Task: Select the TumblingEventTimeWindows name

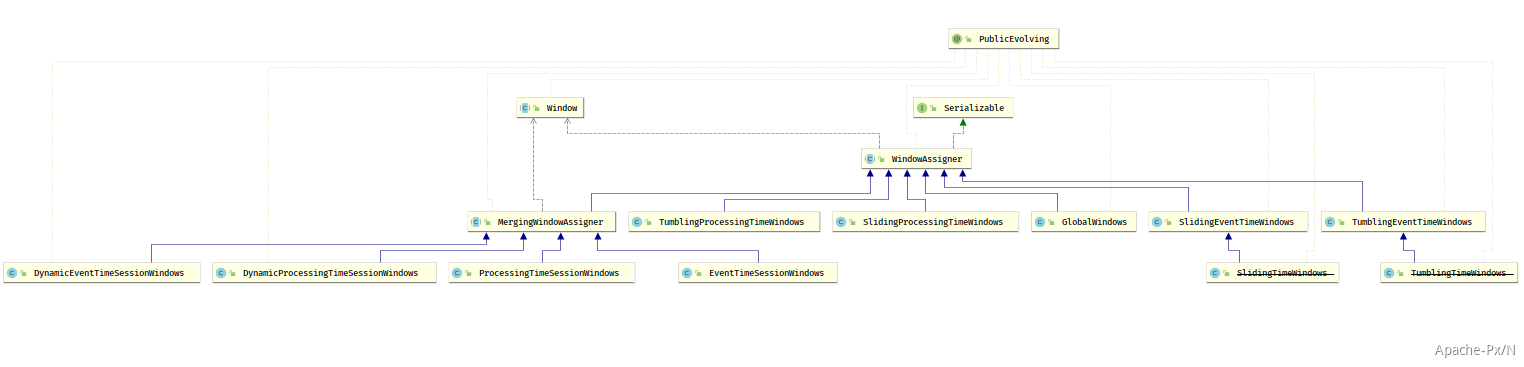Action: click(1412, 222)
